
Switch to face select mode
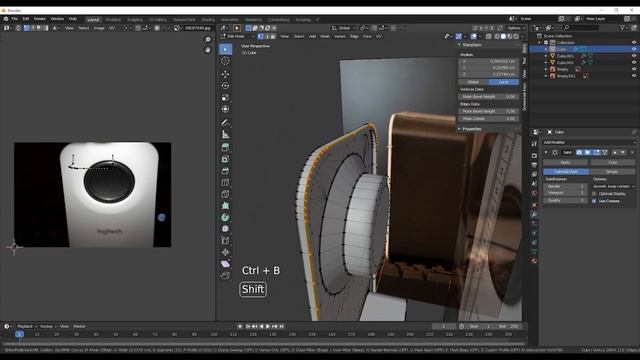click(x=273, y=36)
